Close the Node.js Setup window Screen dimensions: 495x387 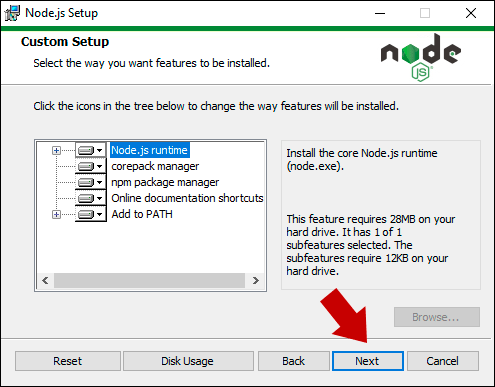[471, 13]
